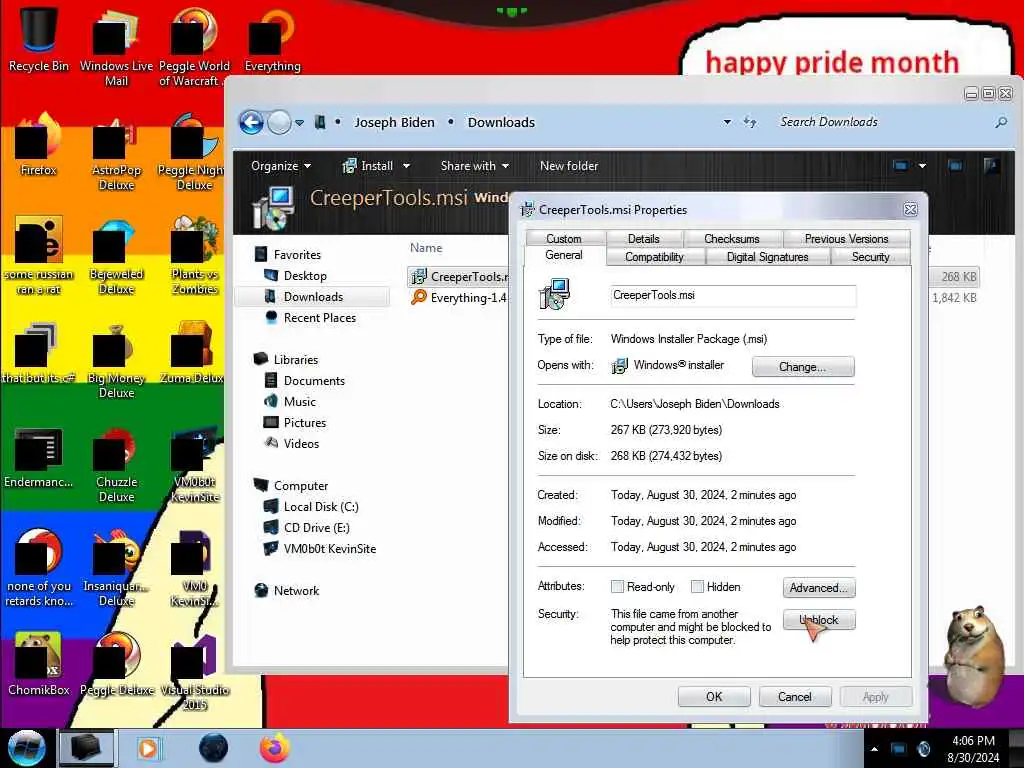This screenshot has width=1024, height=768.
Task: Click the Libraries node
Action: point(295,359)
